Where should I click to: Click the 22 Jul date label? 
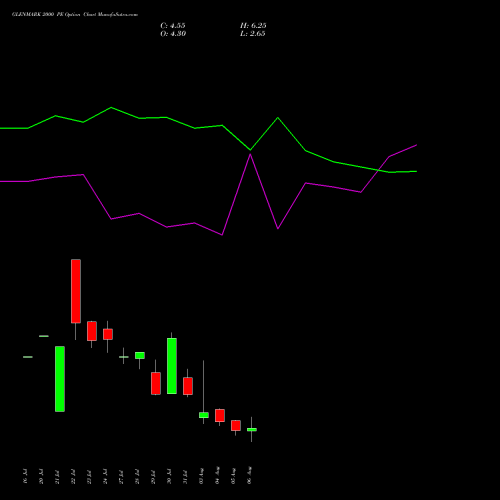click(x=73, y=476)
